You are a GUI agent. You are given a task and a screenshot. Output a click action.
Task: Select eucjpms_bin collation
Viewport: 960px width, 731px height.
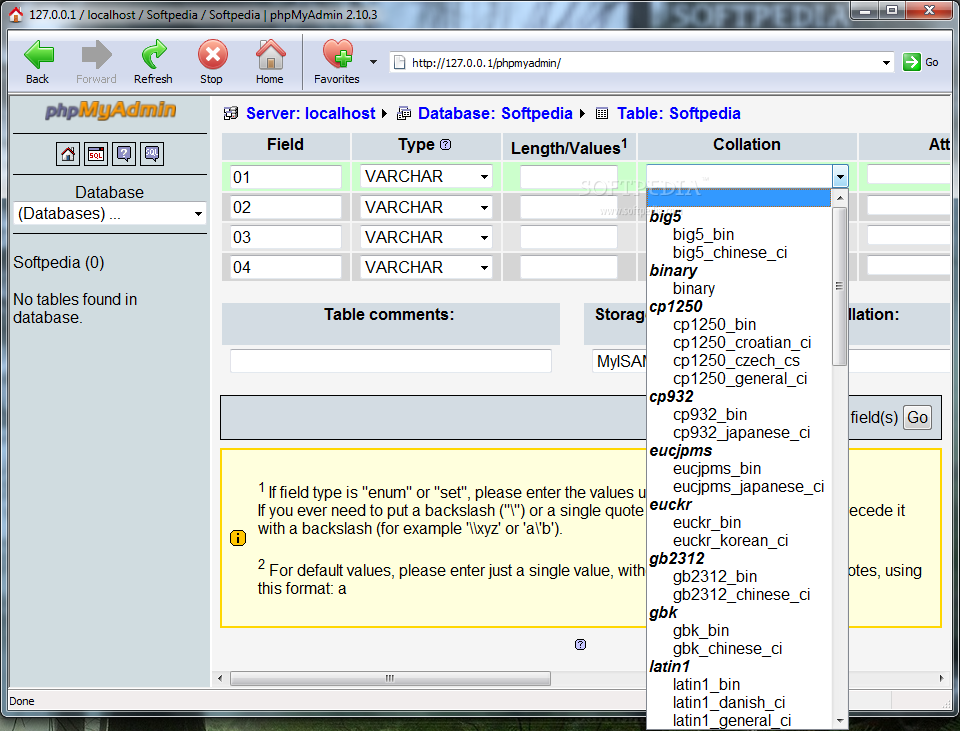coord(717,468)
